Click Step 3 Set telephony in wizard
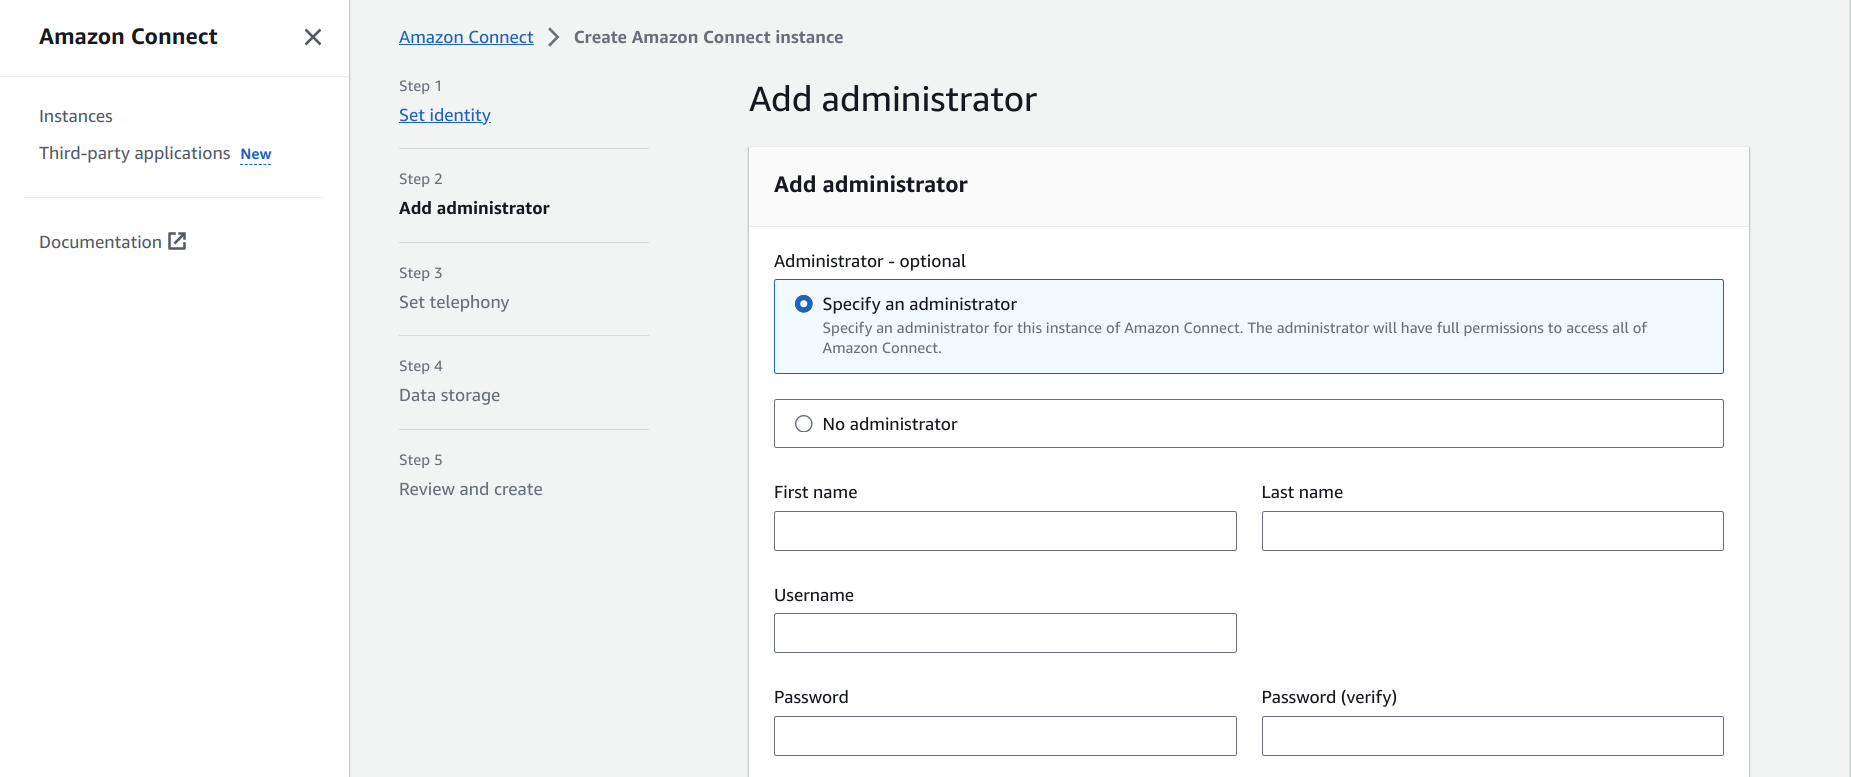Screen dimensions: 1851x777 point(454,302)
